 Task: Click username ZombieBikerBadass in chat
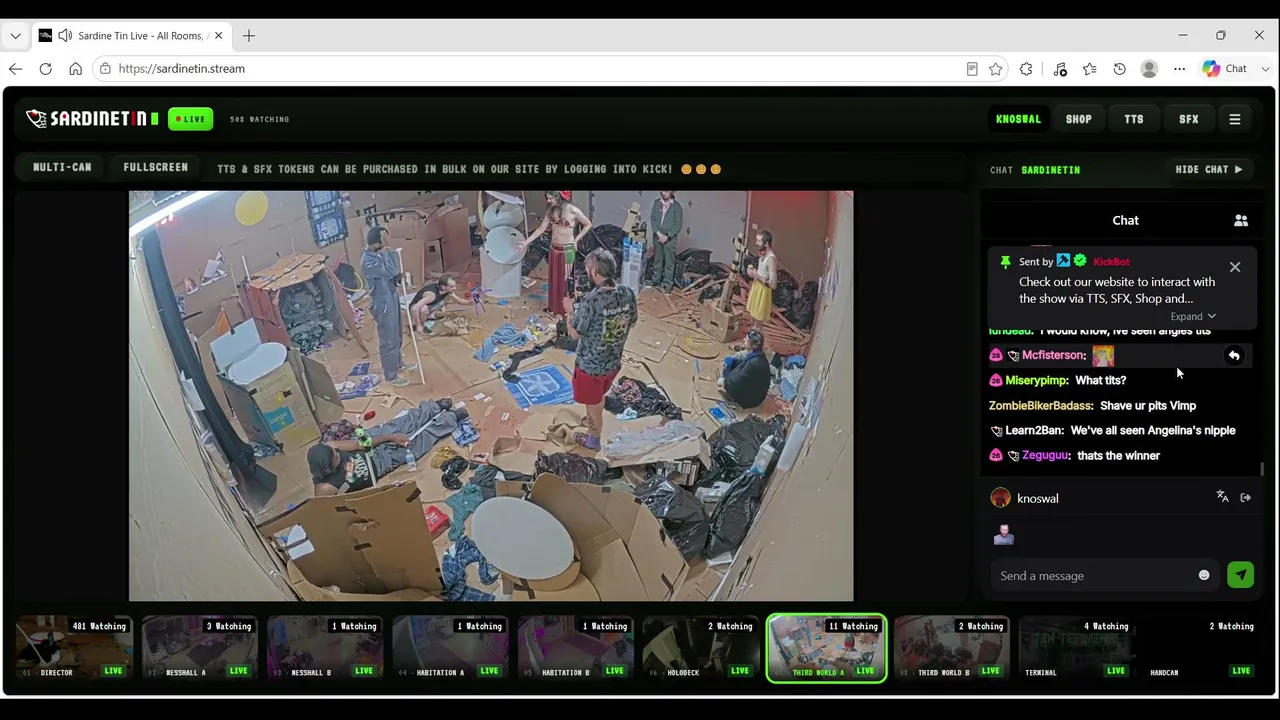tap(1040, 405)
